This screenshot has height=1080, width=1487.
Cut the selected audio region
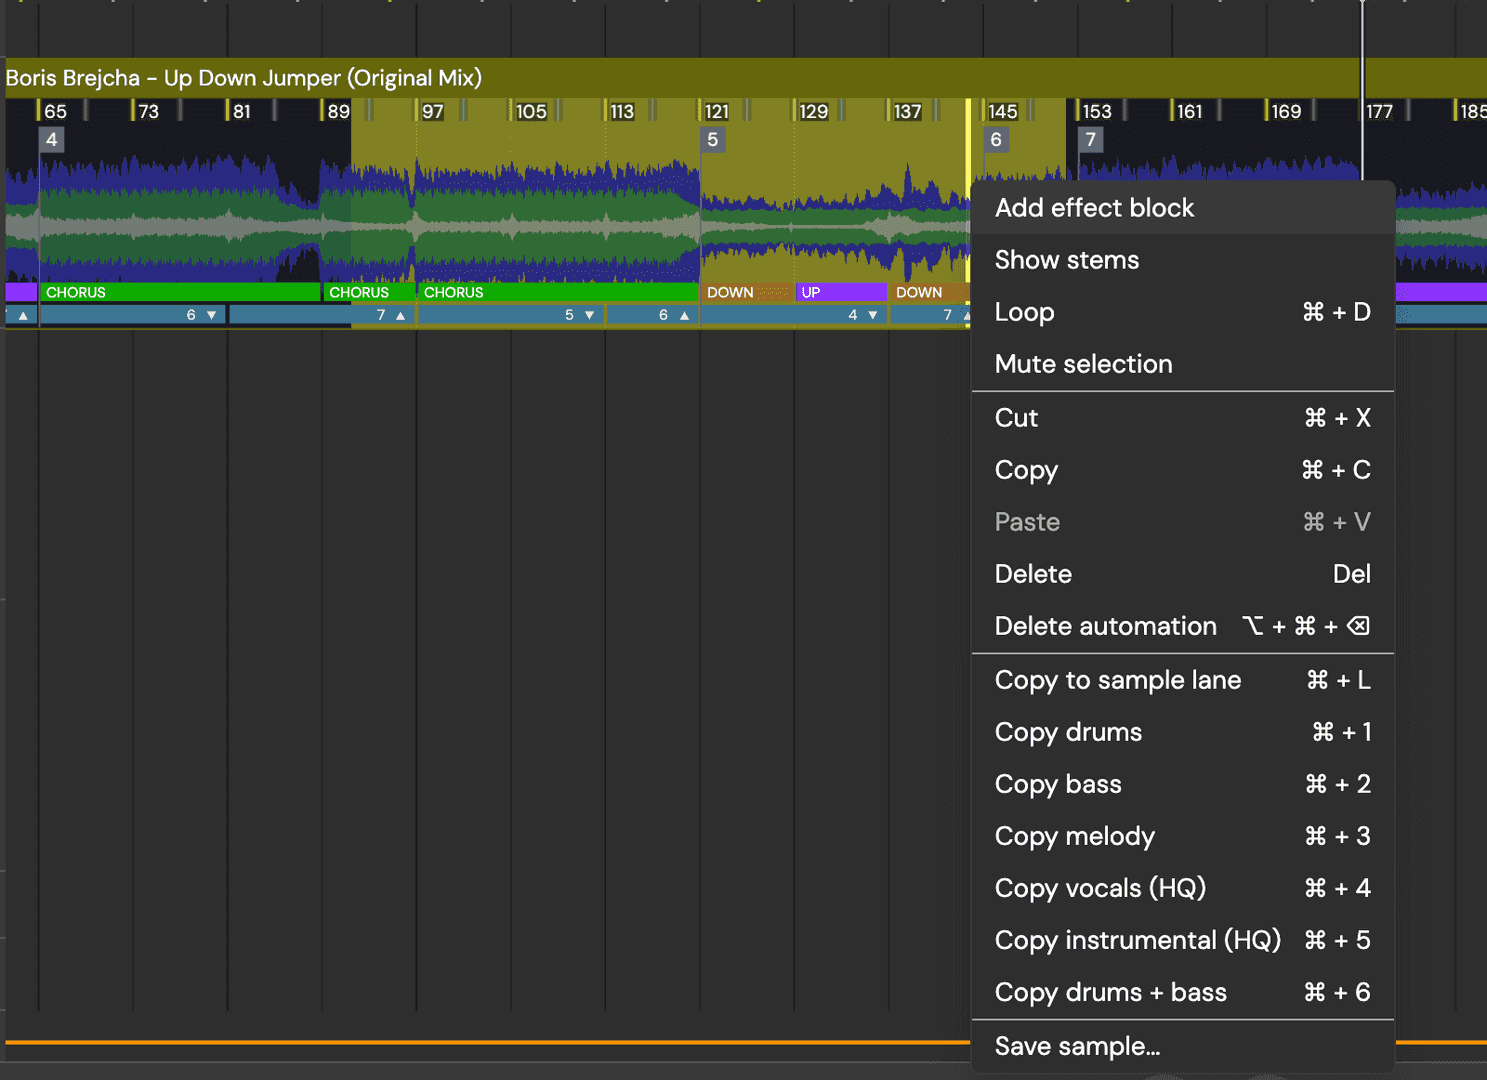(1182, 418)
